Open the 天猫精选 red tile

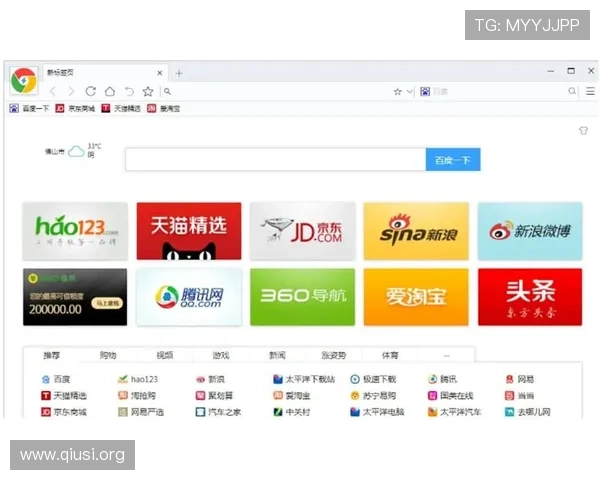[x=189, y=231]
